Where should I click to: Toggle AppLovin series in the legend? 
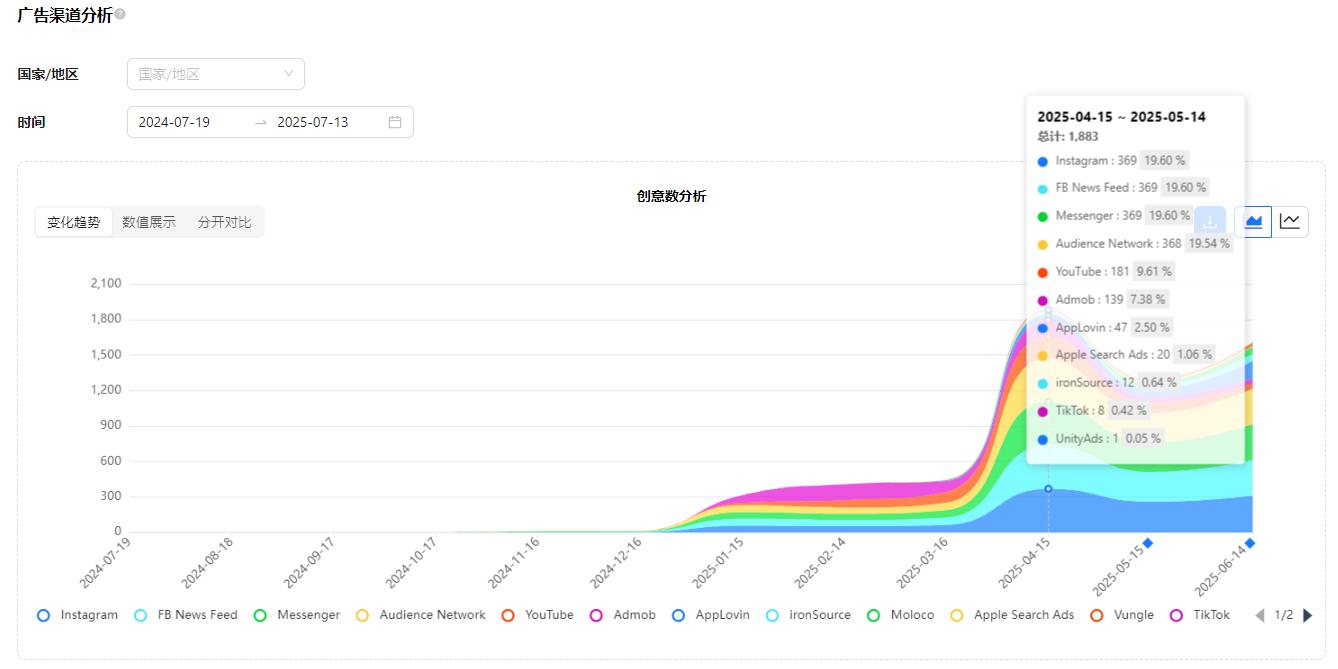point(710,615)
